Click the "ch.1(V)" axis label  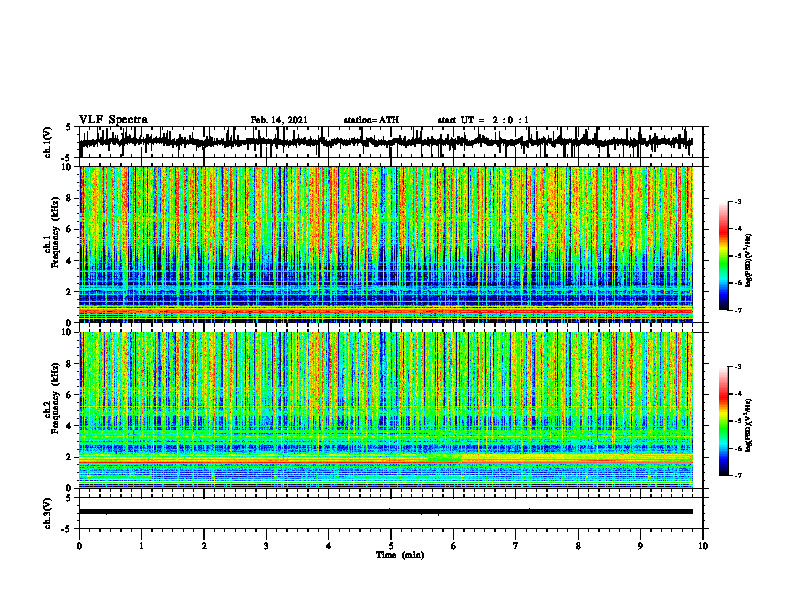click(48, 142)
